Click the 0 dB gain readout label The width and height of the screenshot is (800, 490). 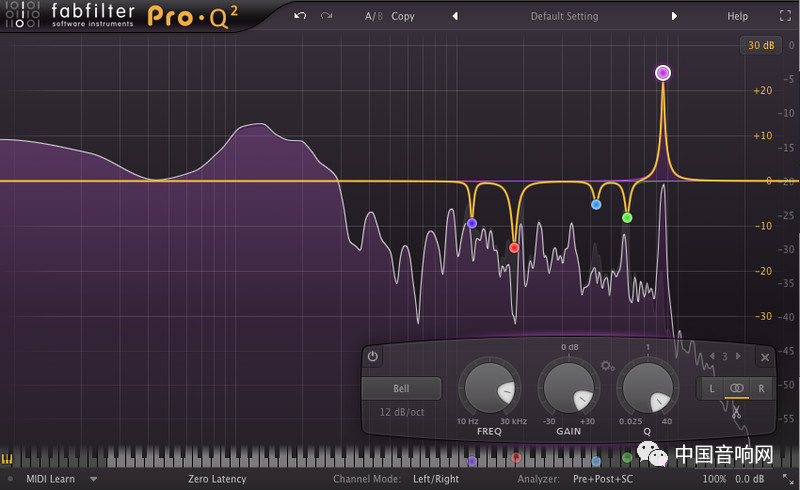coord(569,347)
